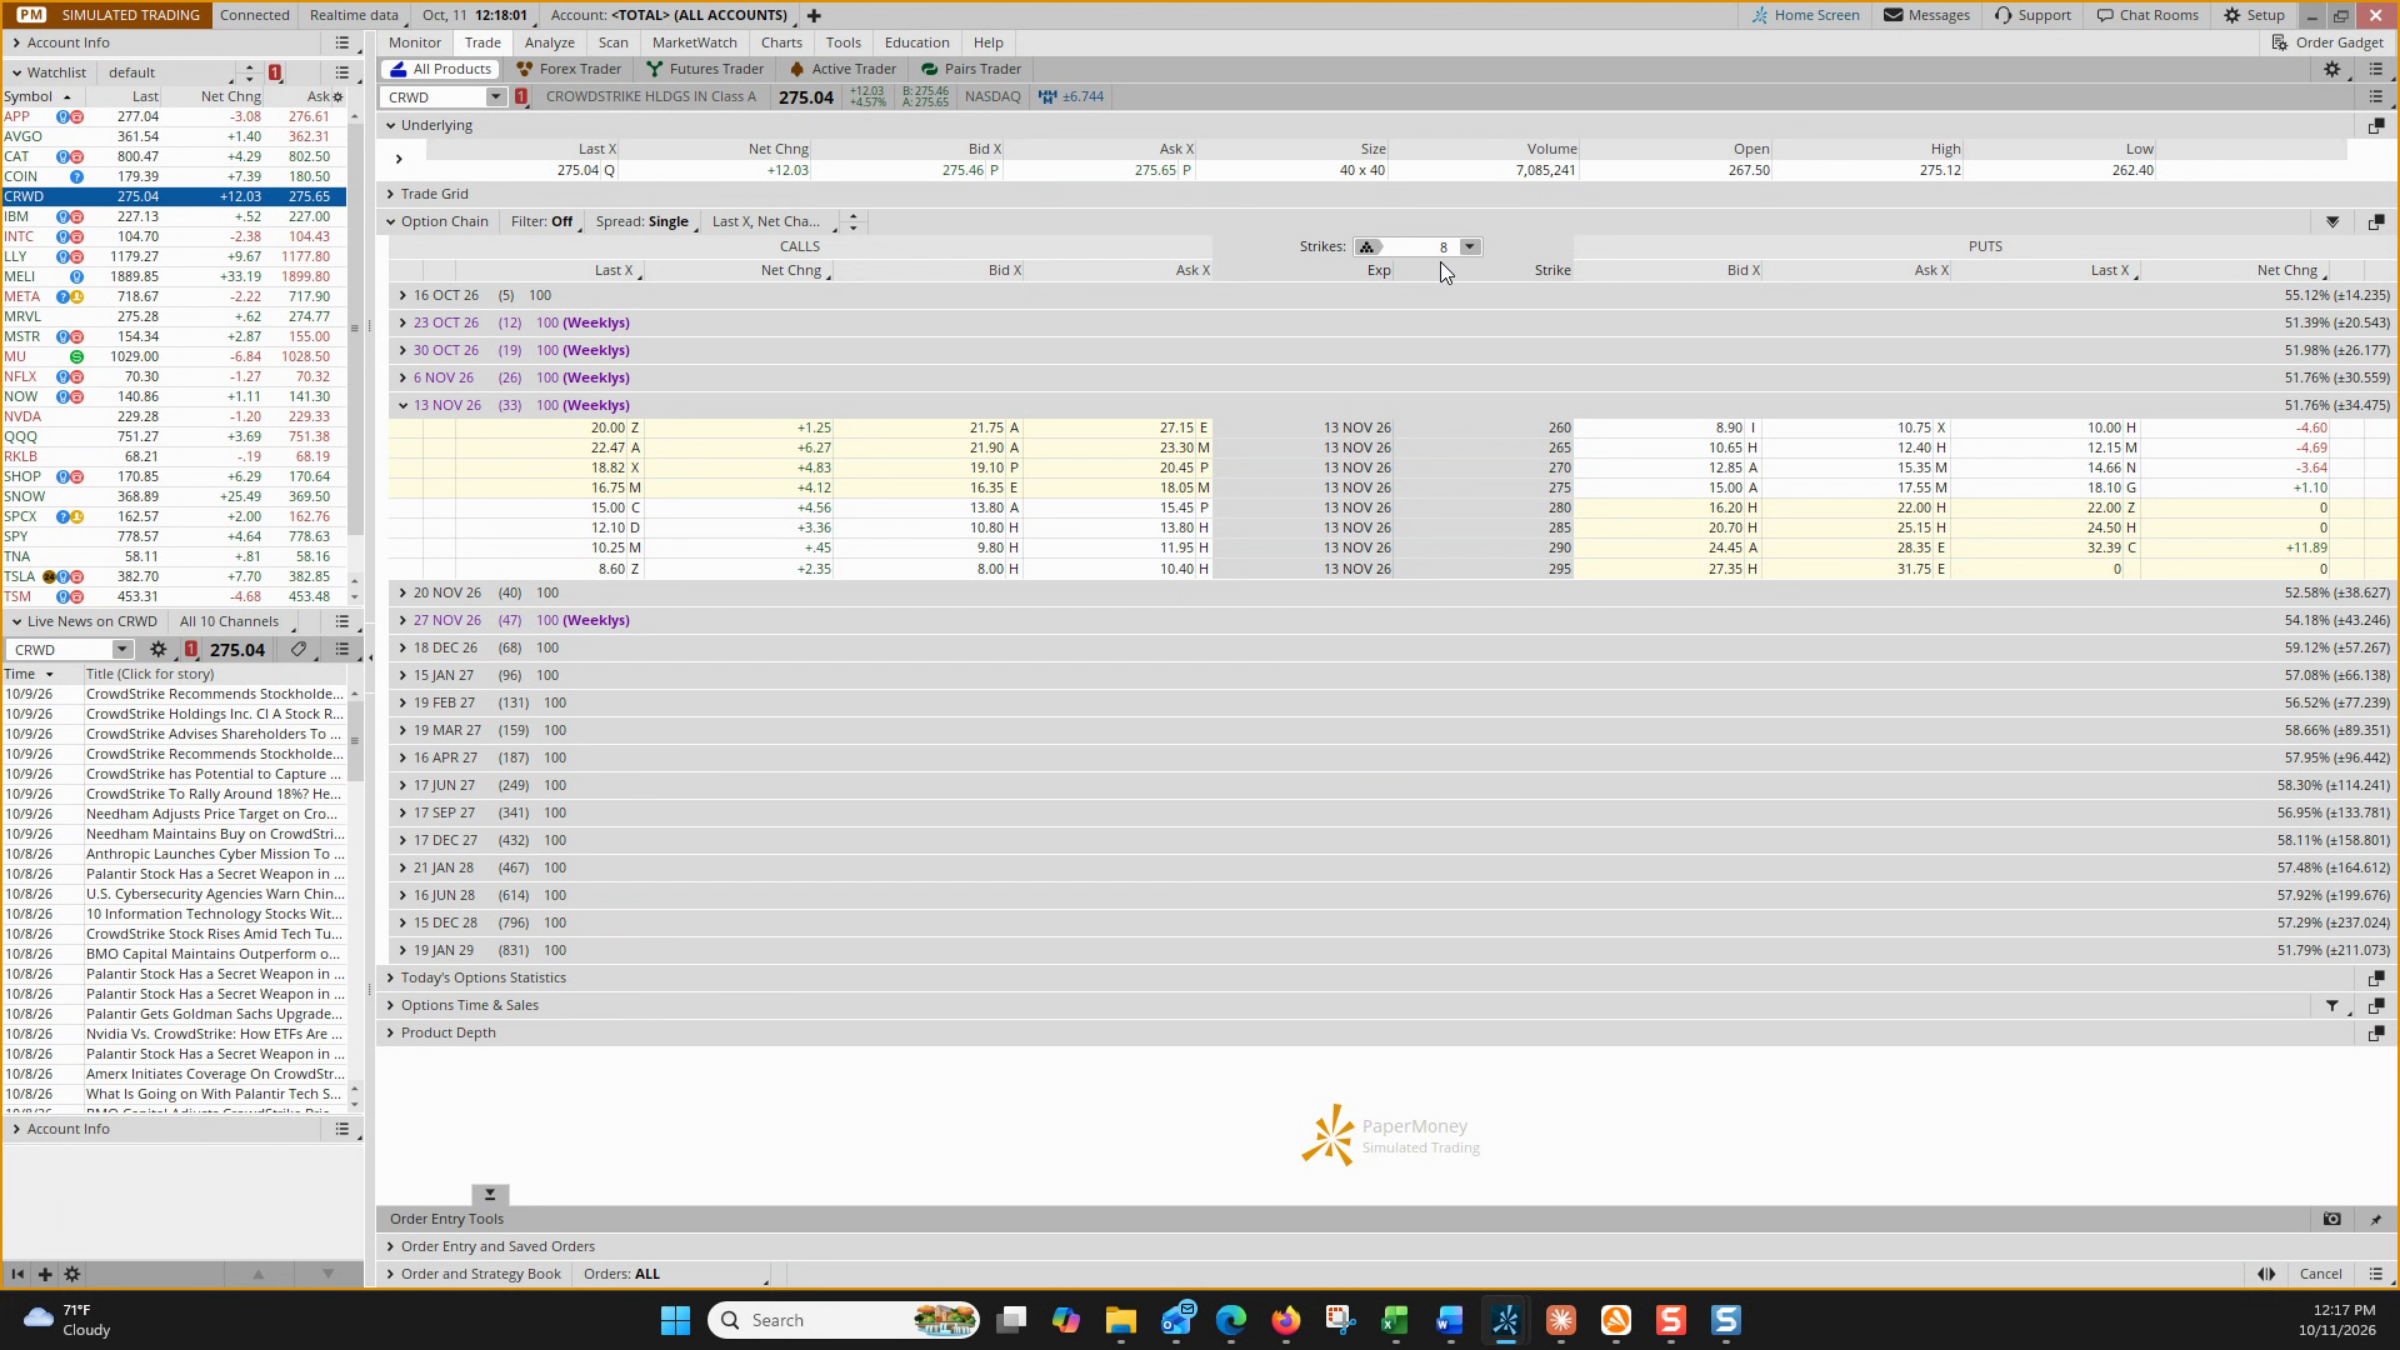Open Trade tab settings gear
2400x1350 pixels.
tap(2332, 69)
